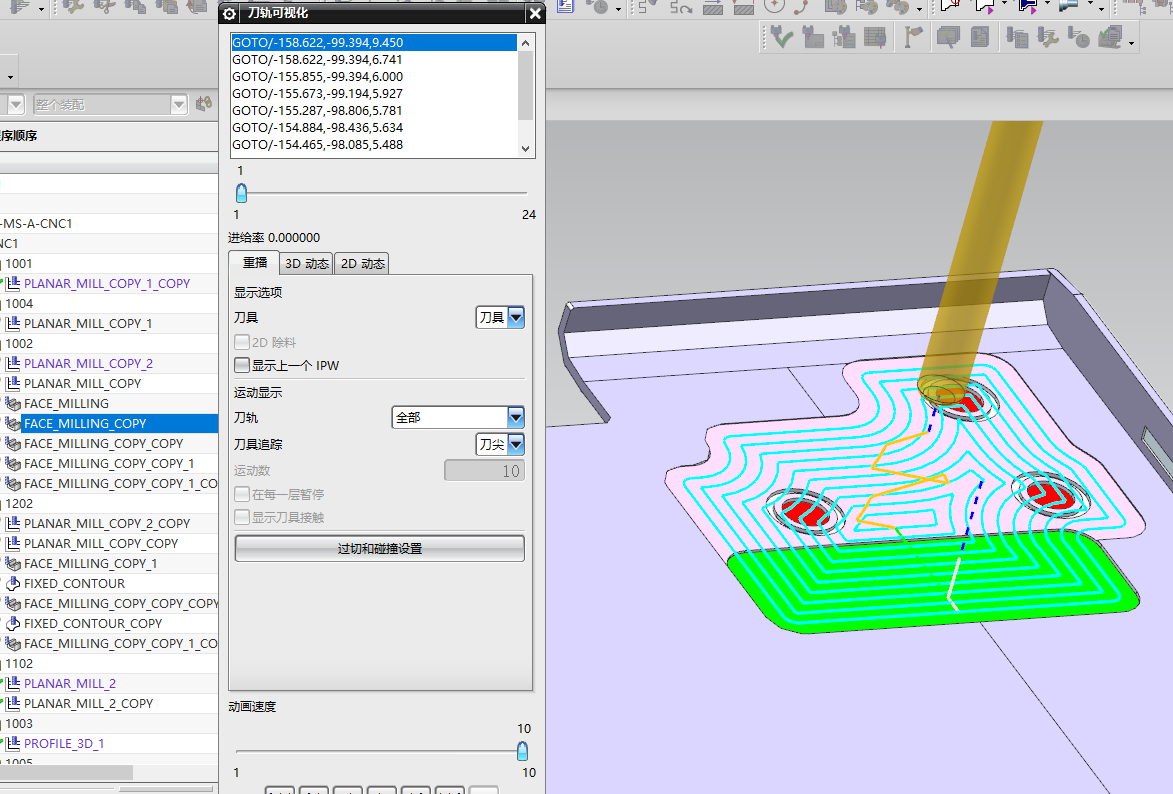Select the FACE_MILLING operation icon in tree
Viewport: 1173px width, 794px height.
(x=13, y=404)
